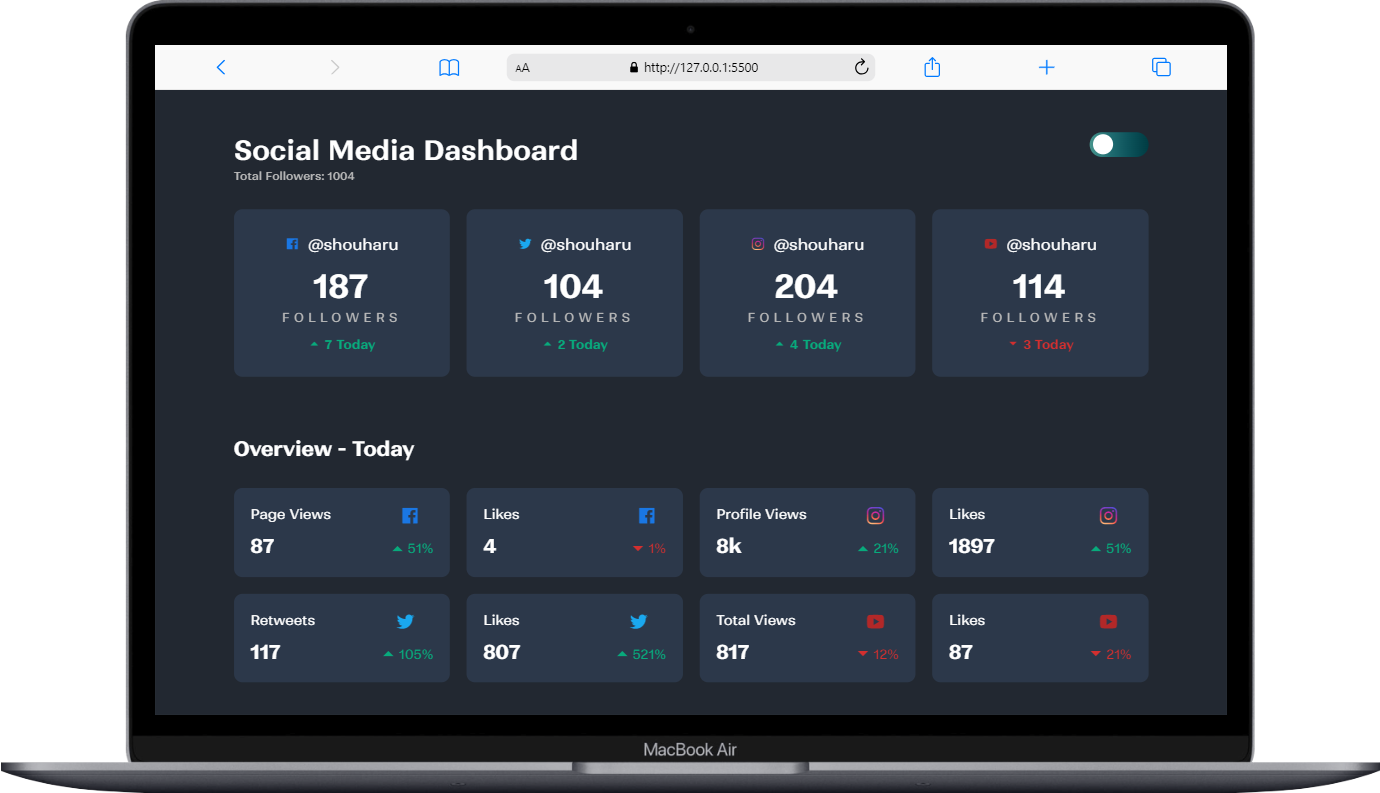Viewport: 1380px width, 793px height.
Task: Click the YouTube icon on Total Views card
Action: click(875, 622)
